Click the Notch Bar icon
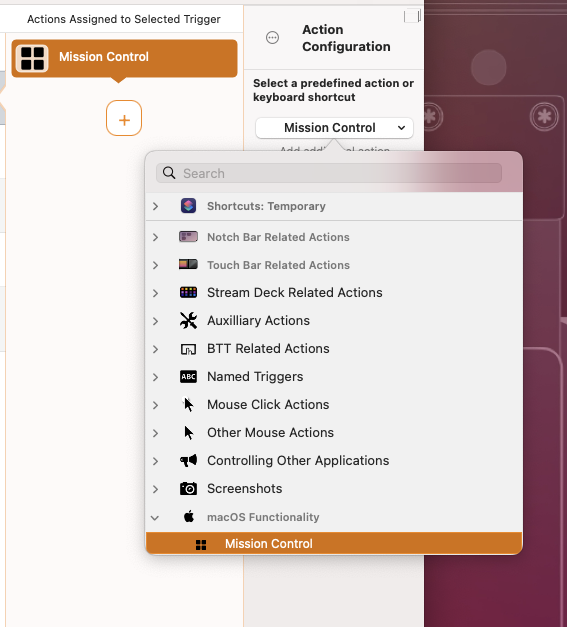Viewport: 567px width, 627px height. (x=188, y=237)
